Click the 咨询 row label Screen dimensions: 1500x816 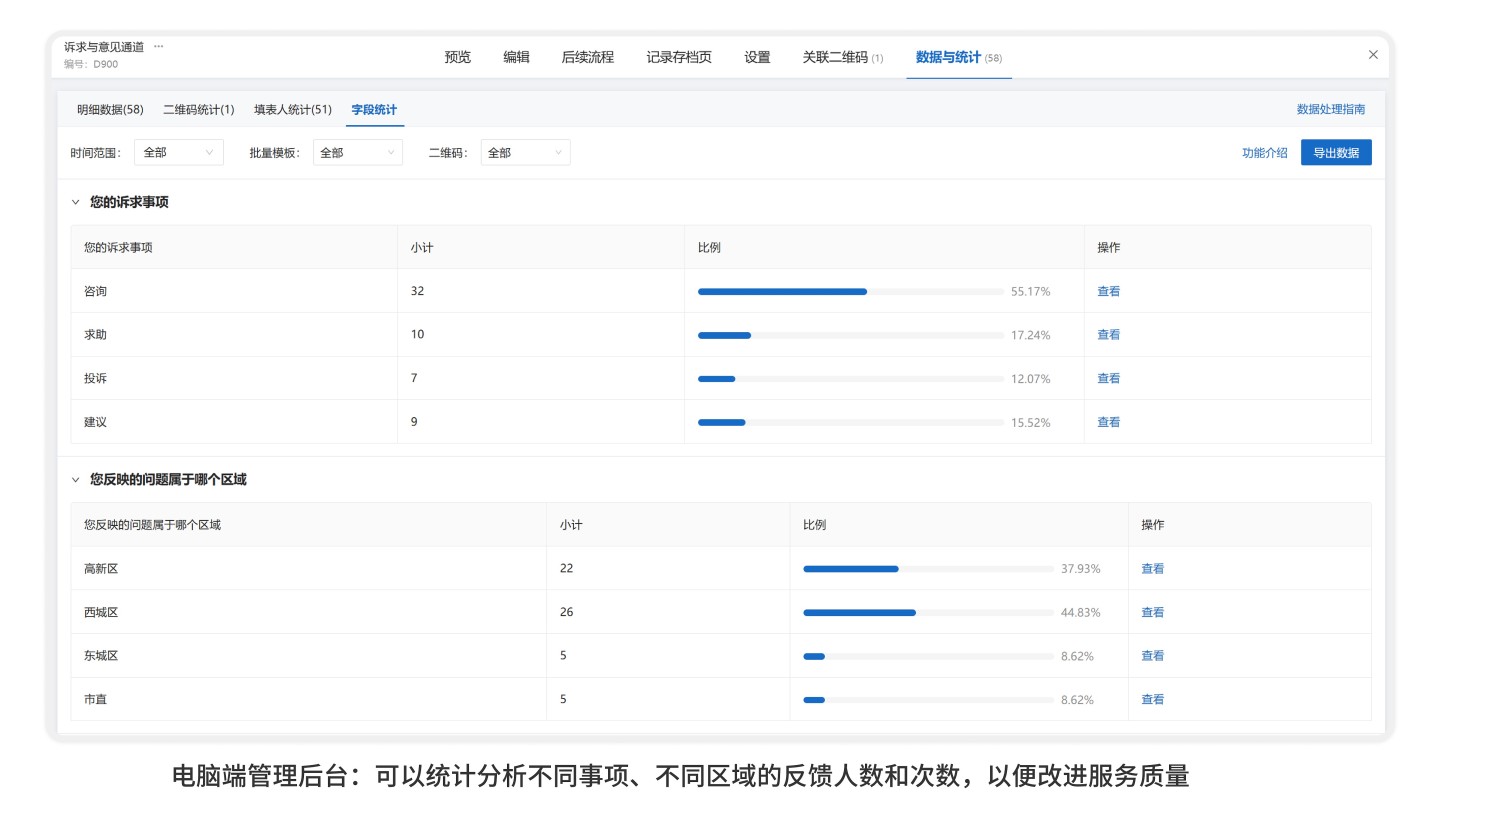tap(95, 292)
